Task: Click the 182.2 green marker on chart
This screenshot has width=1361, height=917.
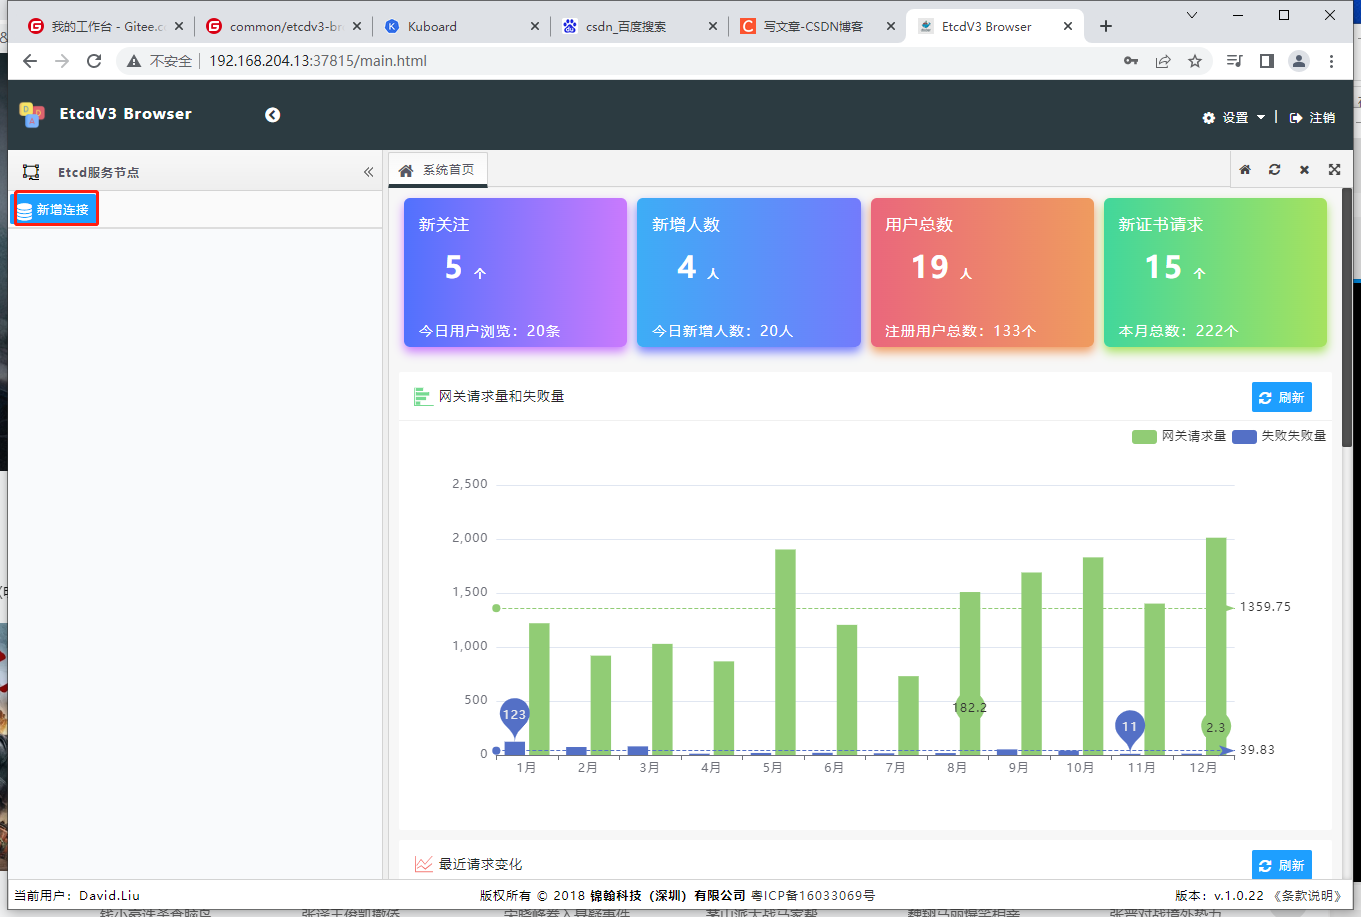Action: coord(969,707)
